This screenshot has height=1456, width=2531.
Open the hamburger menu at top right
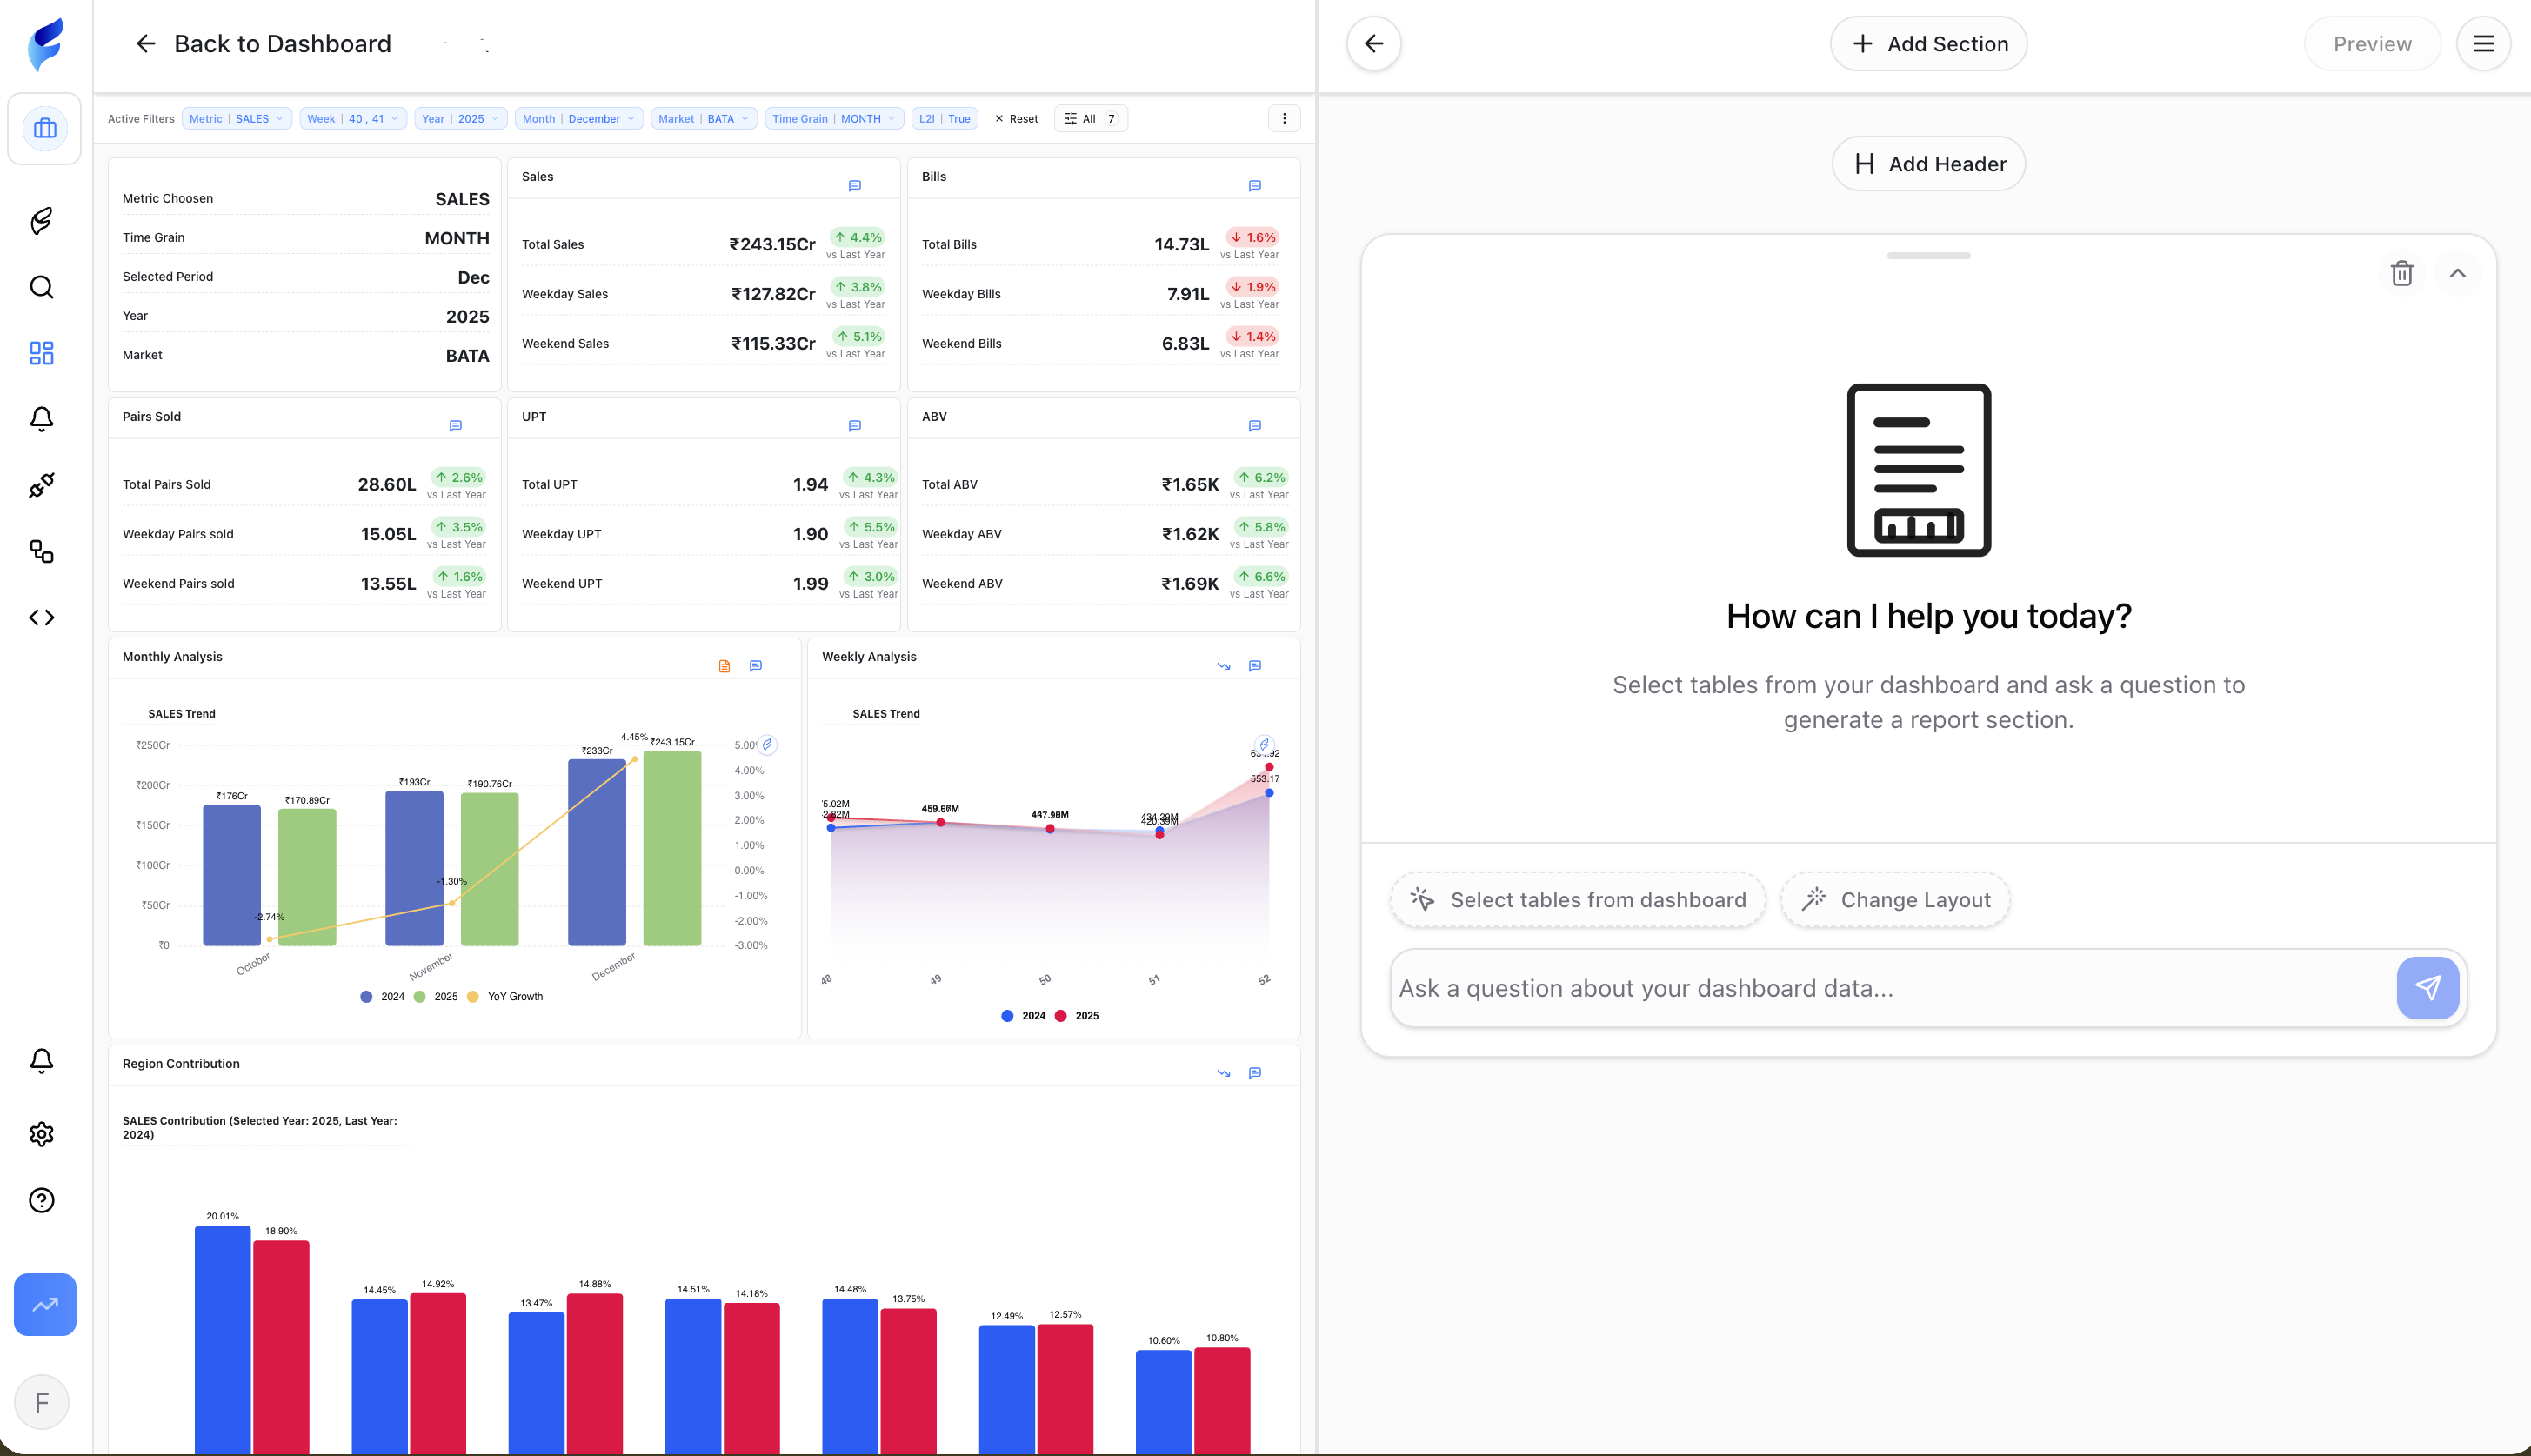[2483, 44]
